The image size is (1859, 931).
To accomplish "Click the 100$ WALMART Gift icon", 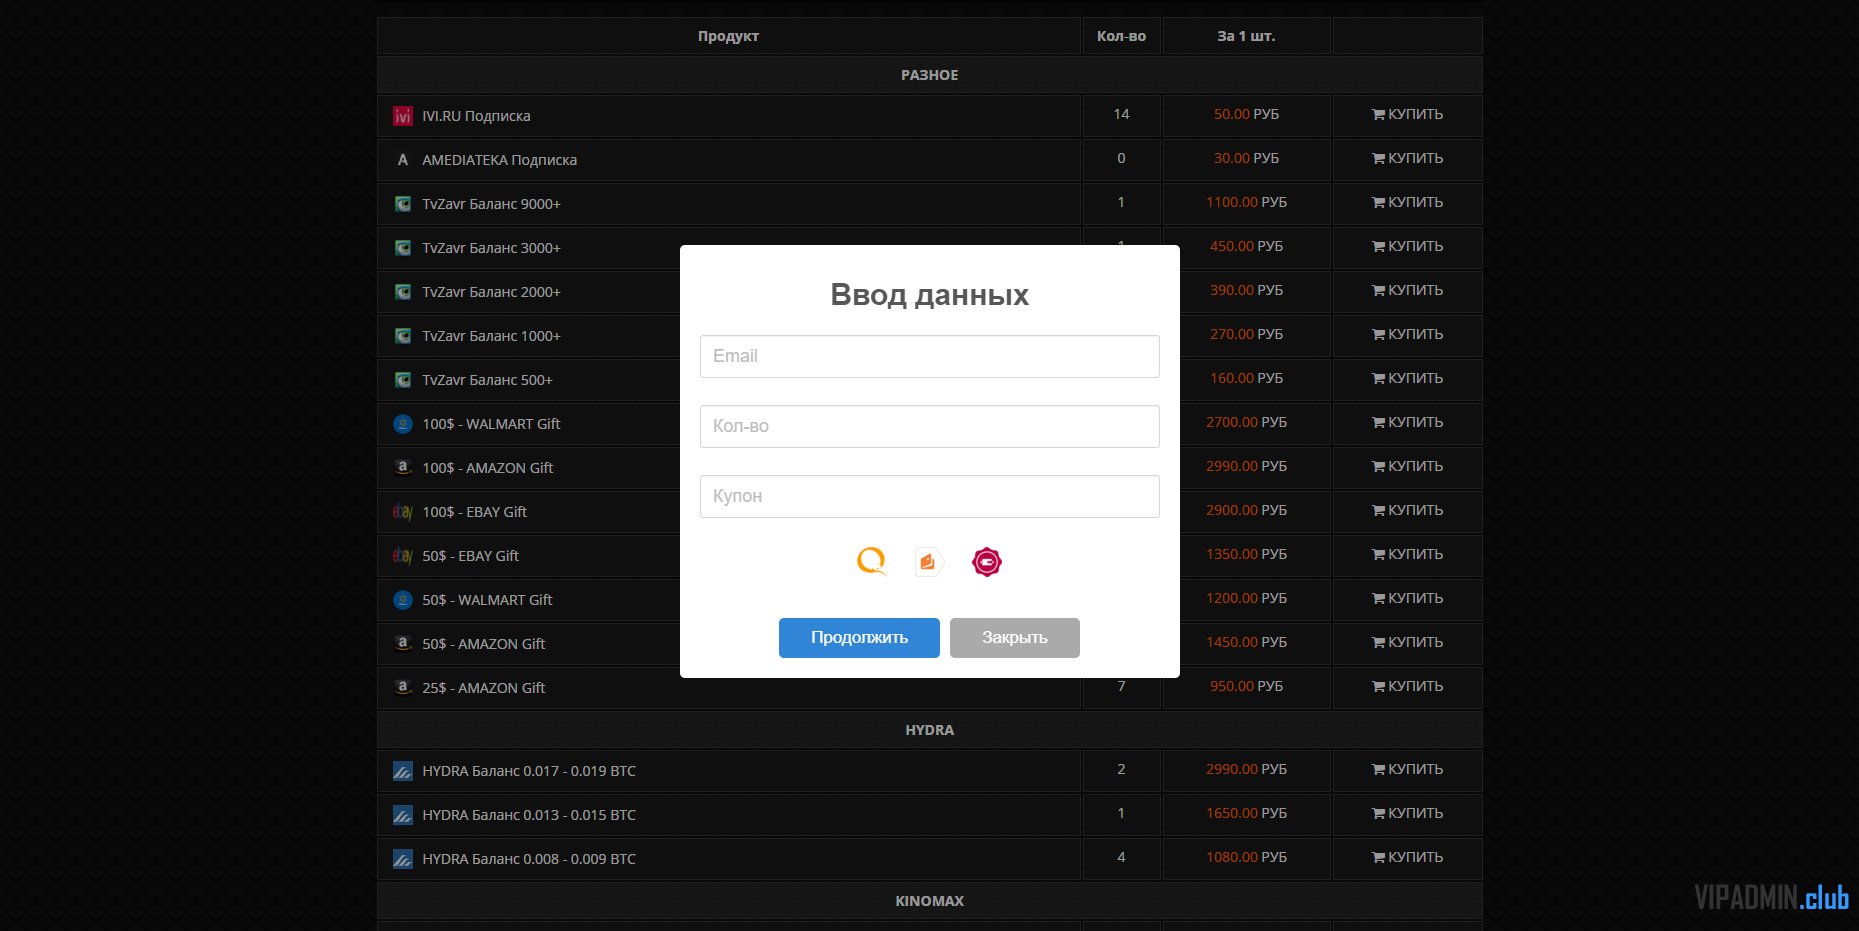I will click(x=403, y=424).
